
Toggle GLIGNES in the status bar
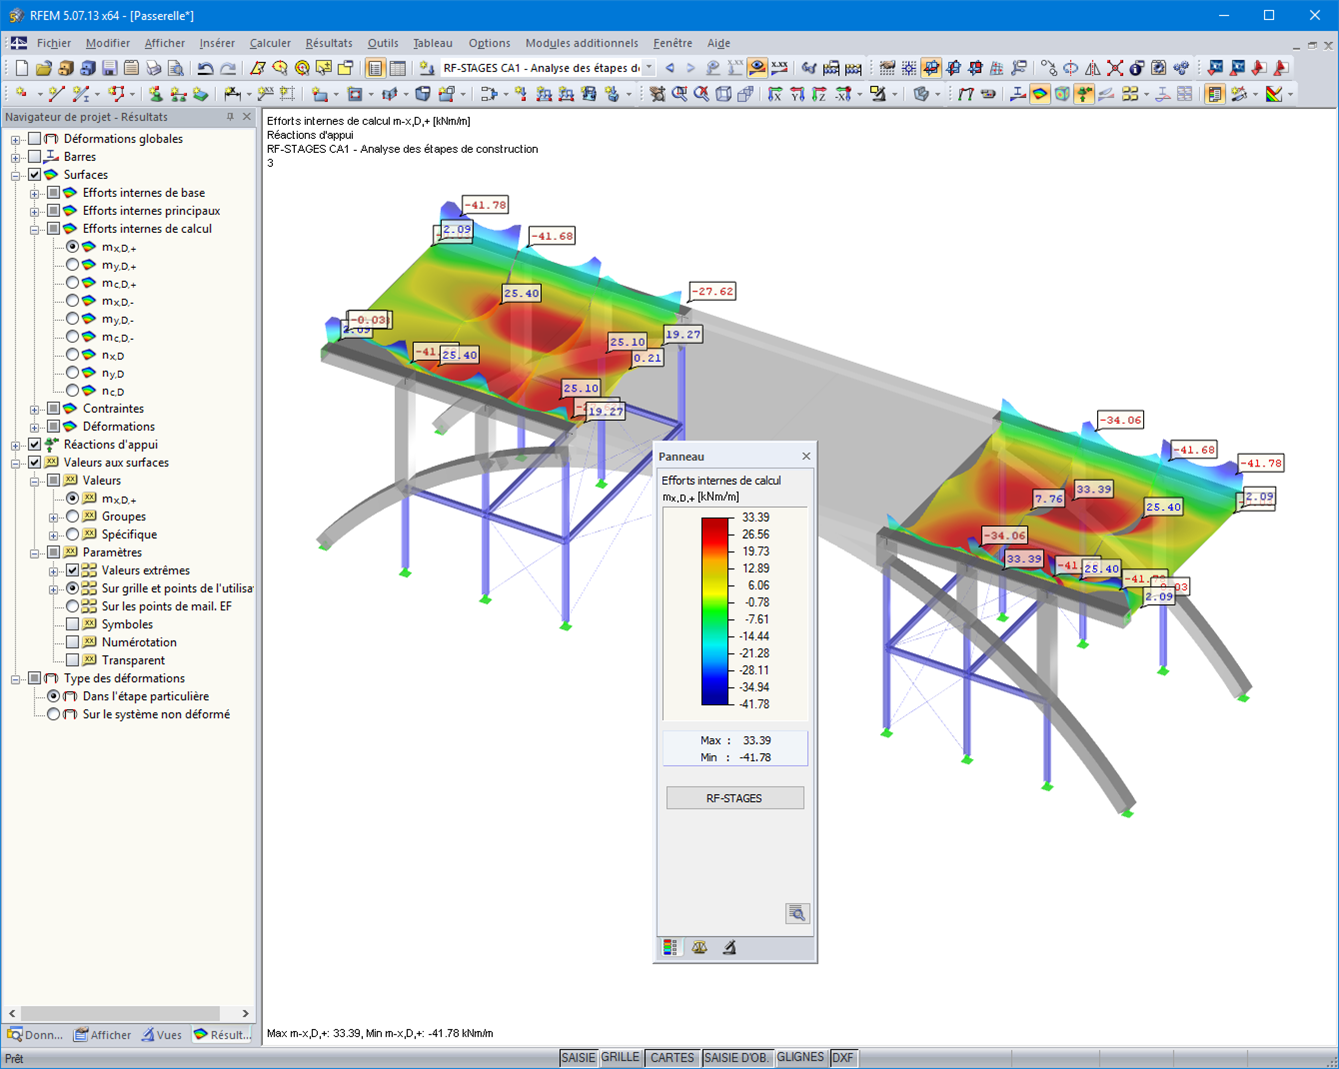(801, 1058)
